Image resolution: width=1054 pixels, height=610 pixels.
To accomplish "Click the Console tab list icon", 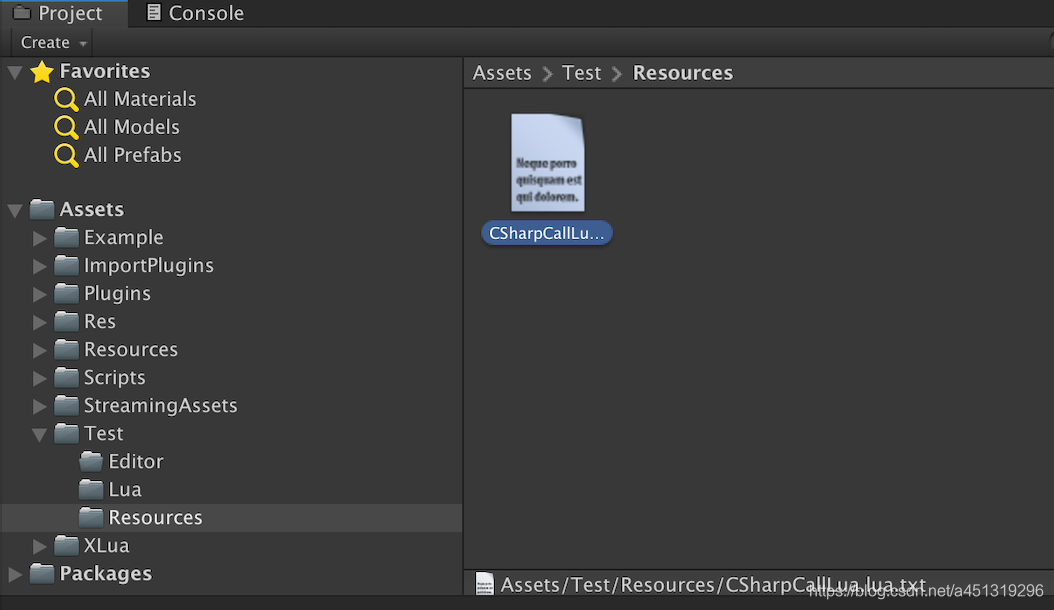I will coord(153,13).
